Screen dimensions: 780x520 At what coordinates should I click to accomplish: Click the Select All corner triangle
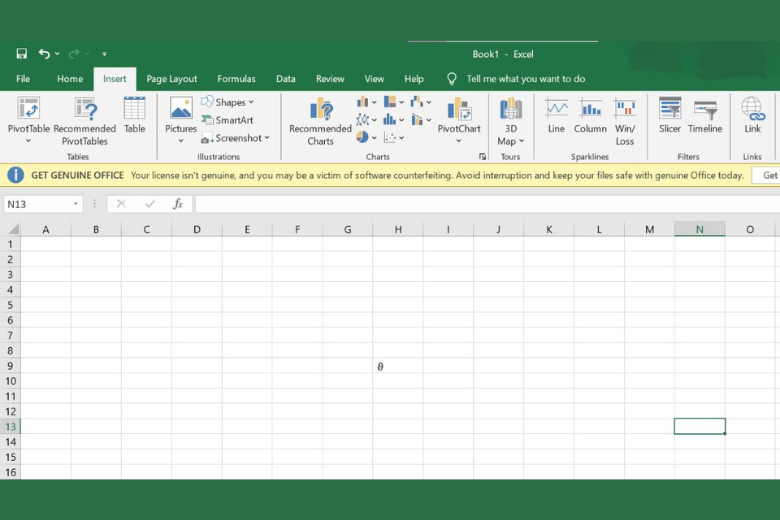pos(13,229)
